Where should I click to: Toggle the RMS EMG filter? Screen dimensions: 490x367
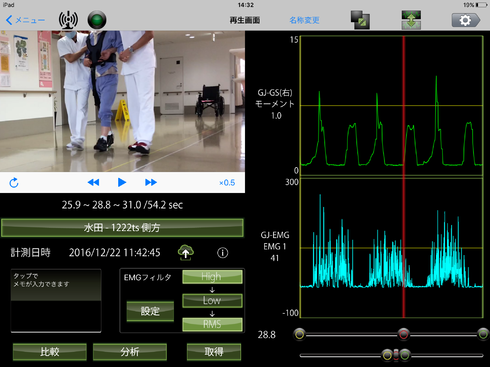click(212, 324)
